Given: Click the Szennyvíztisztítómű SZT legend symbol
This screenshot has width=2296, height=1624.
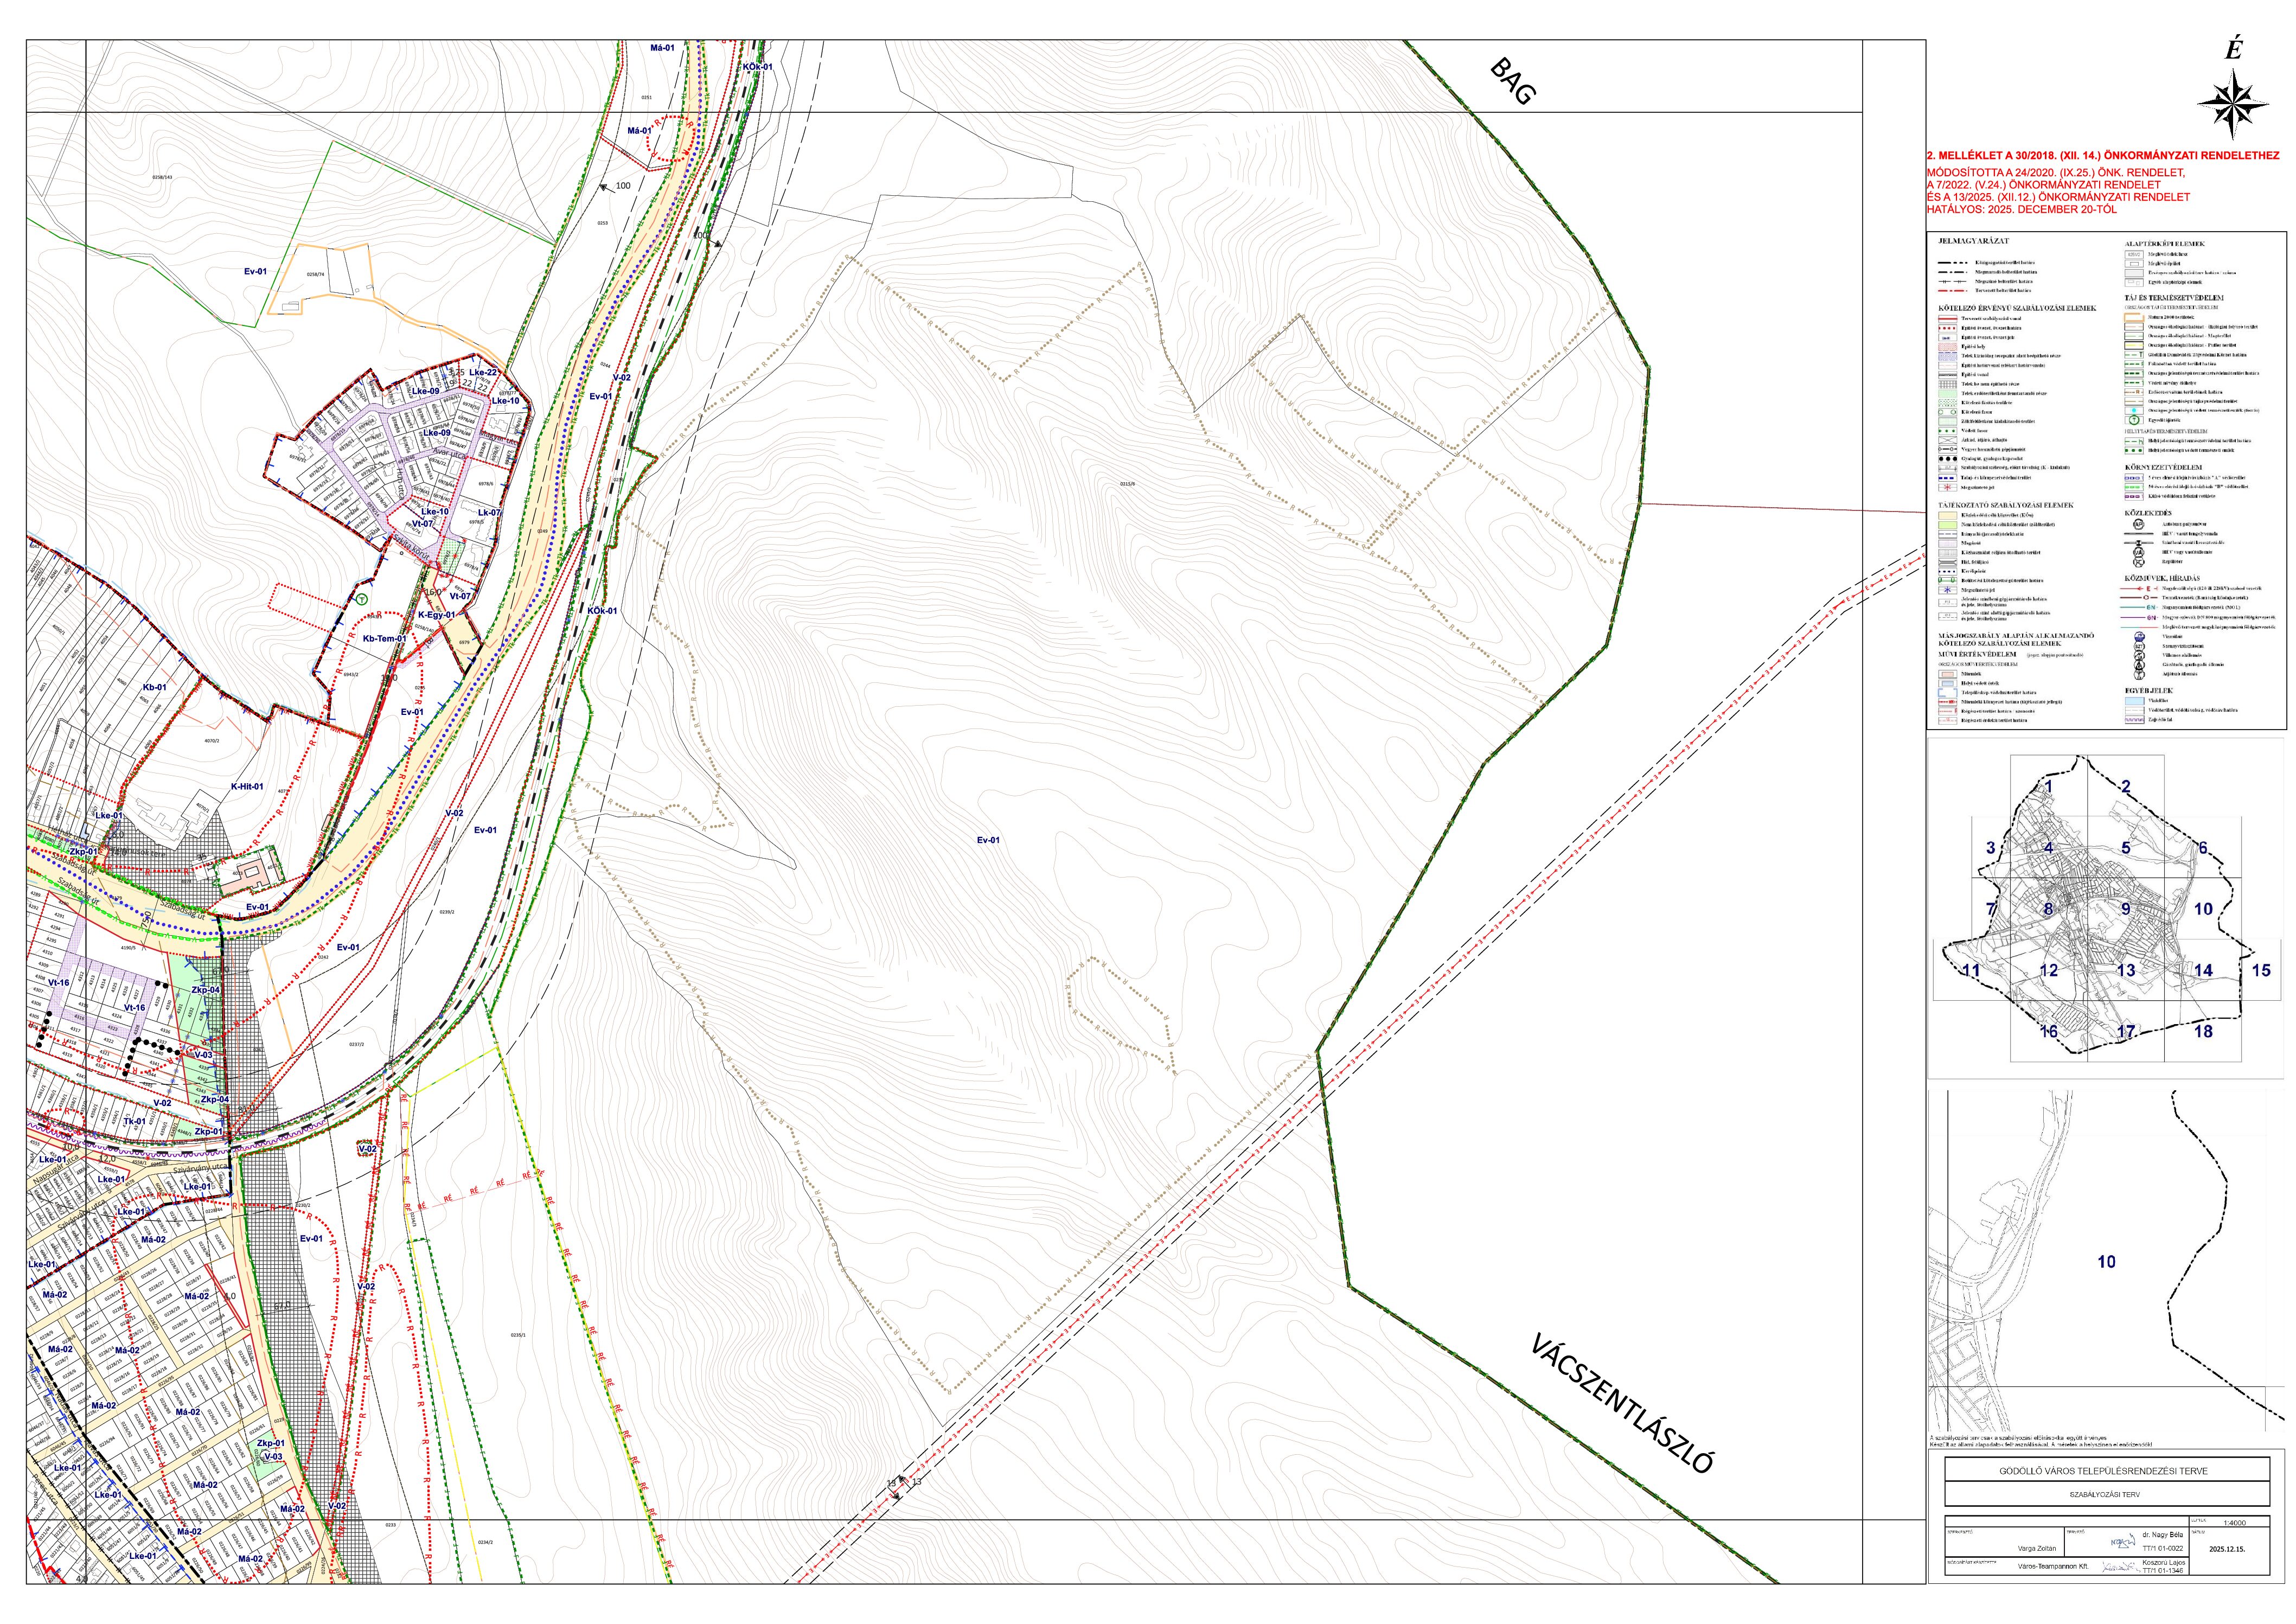Looking at the screenshot, I should pos(2139,646).
